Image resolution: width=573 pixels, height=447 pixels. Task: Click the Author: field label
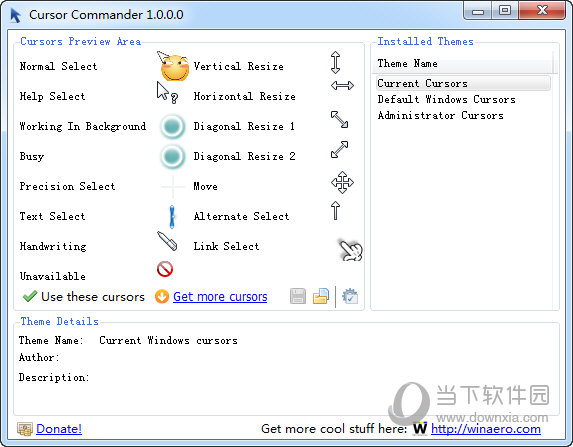(39, 357)
